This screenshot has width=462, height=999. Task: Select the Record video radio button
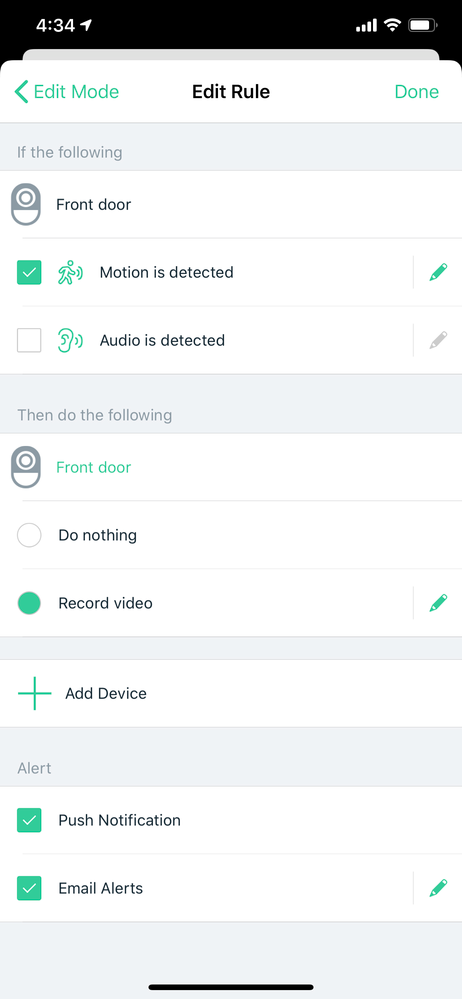click(x=29, y=603)
